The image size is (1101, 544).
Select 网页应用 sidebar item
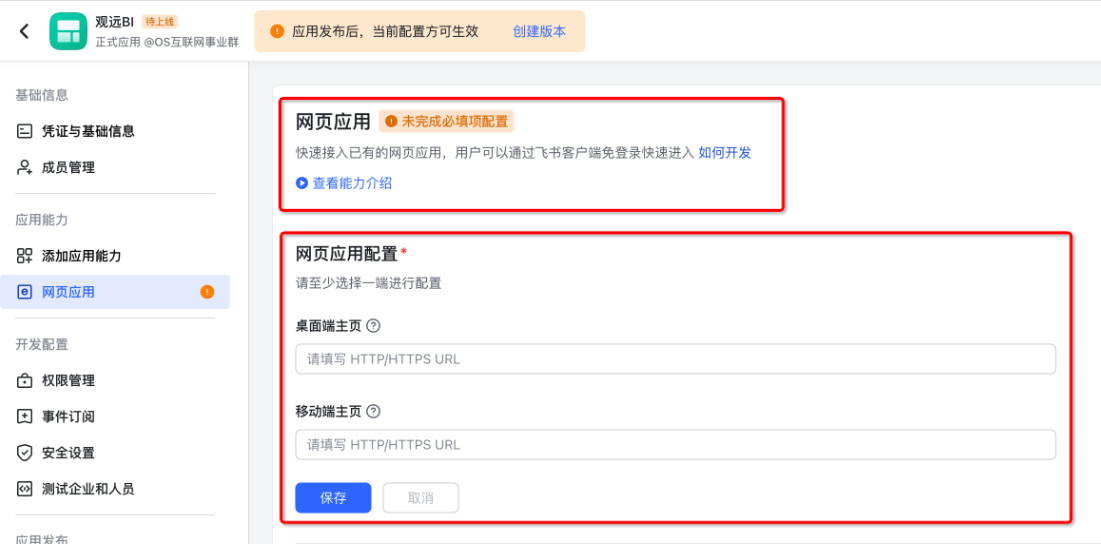pos(68,292)
